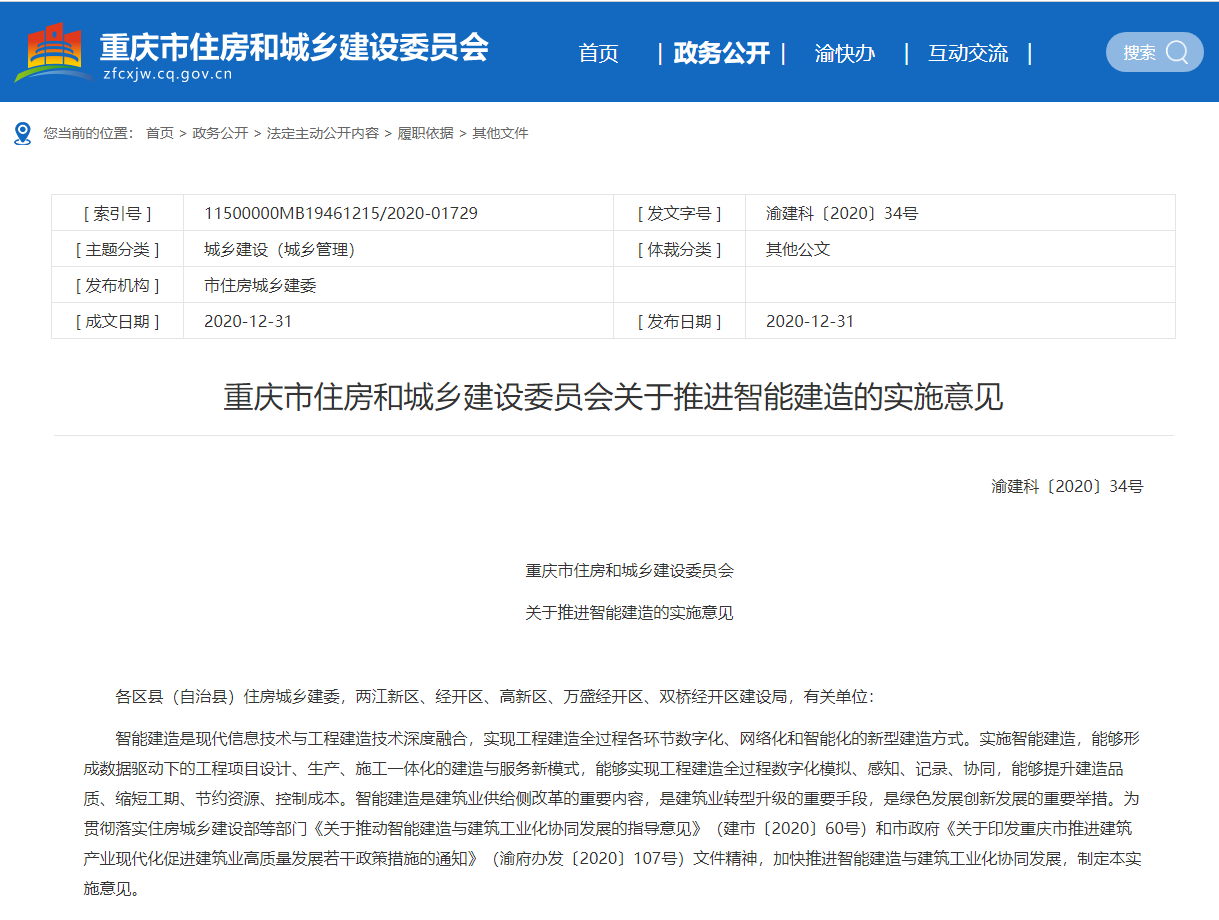Click the magnifier icon in search button
1219x920 pixels.
(x=1177, y=52)
